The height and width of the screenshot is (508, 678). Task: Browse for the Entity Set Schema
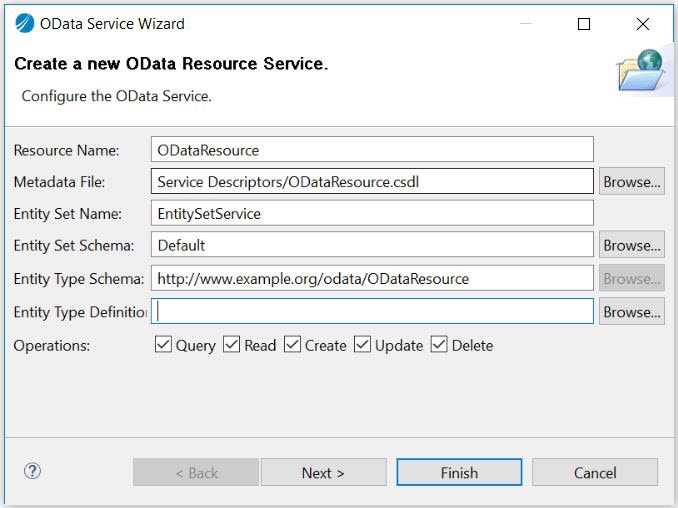pos(631,245)
